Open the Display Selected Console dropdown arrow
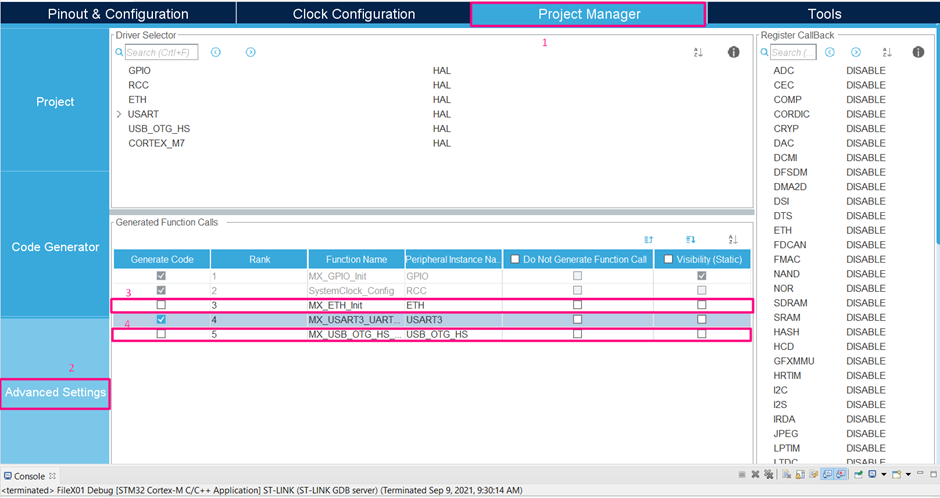The height and width of the screenshot is (498, 940). [x=884, y=475]
